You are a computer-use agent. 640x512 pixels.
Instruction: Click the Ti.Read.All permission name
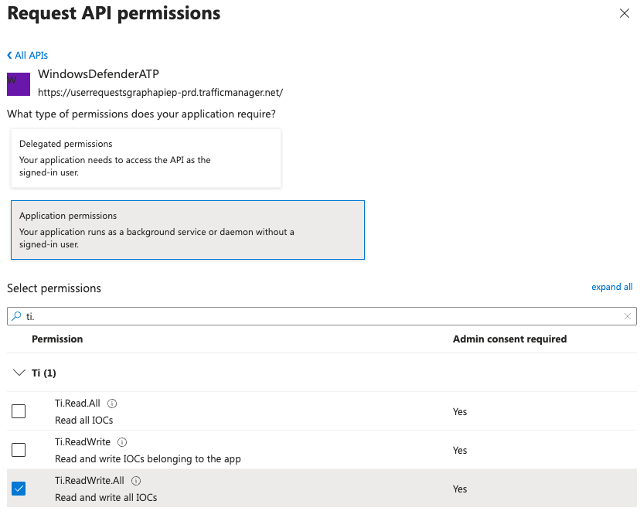click(78, 403)
